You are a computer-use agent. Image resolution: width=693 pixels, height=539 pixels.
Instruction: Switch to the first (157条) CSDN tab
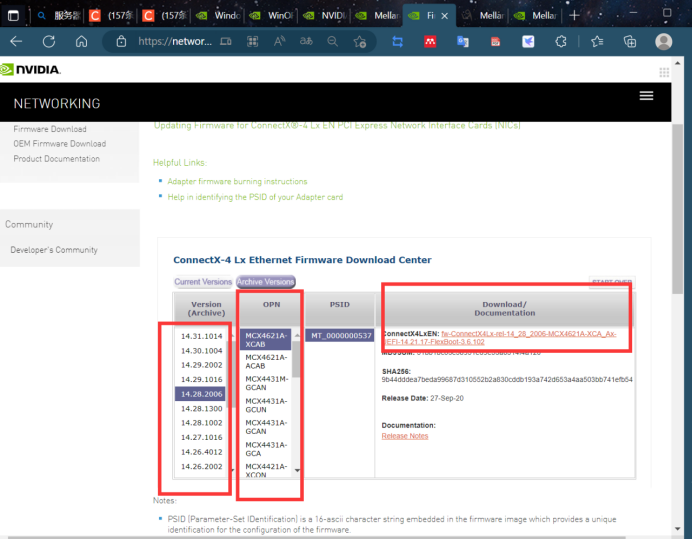(112, 16)
